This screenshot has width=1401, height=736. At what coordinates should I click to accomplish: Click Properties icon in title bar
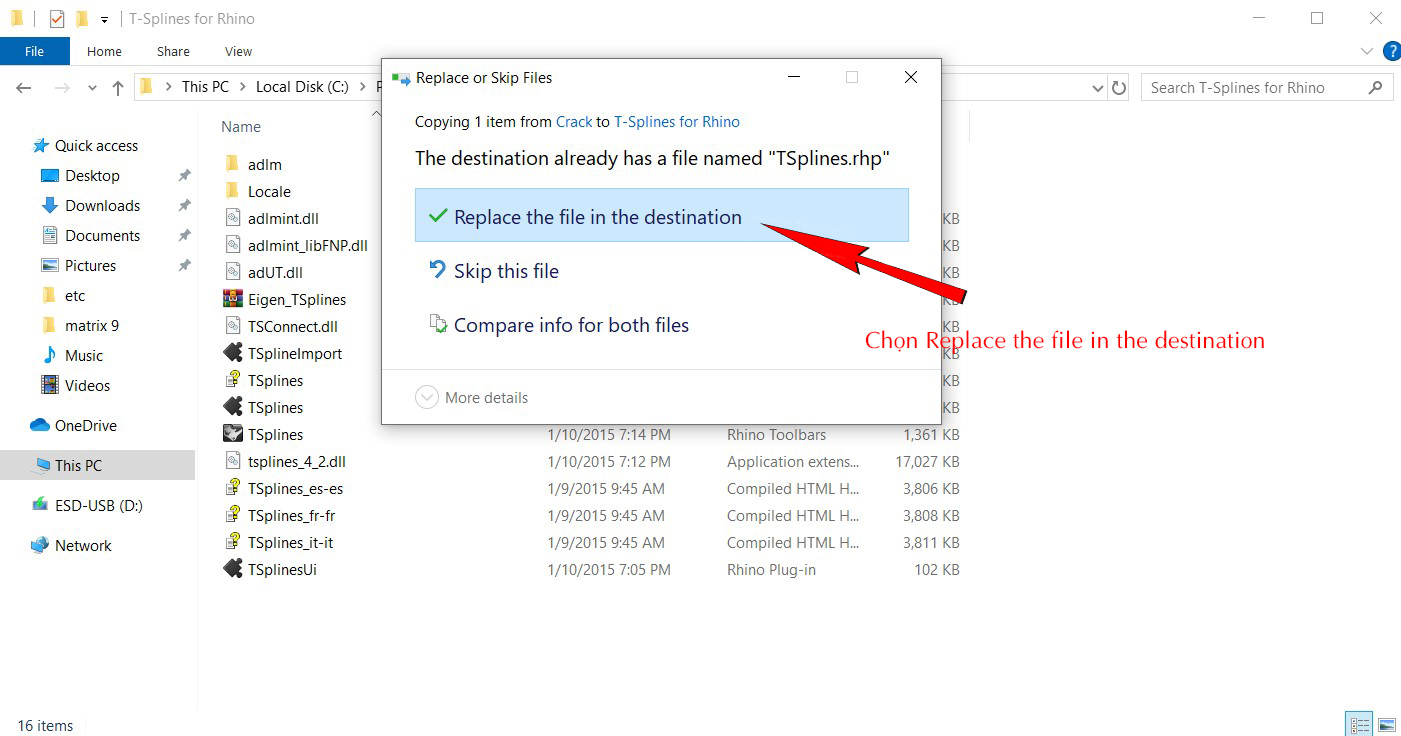[x=57, y=18]
